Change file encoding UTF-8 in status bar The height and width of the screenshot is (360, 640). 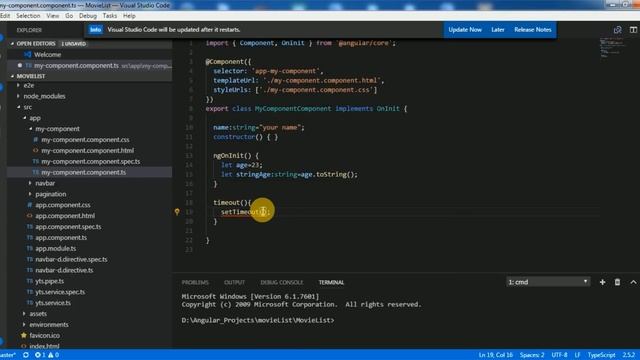tap(559, 355)
